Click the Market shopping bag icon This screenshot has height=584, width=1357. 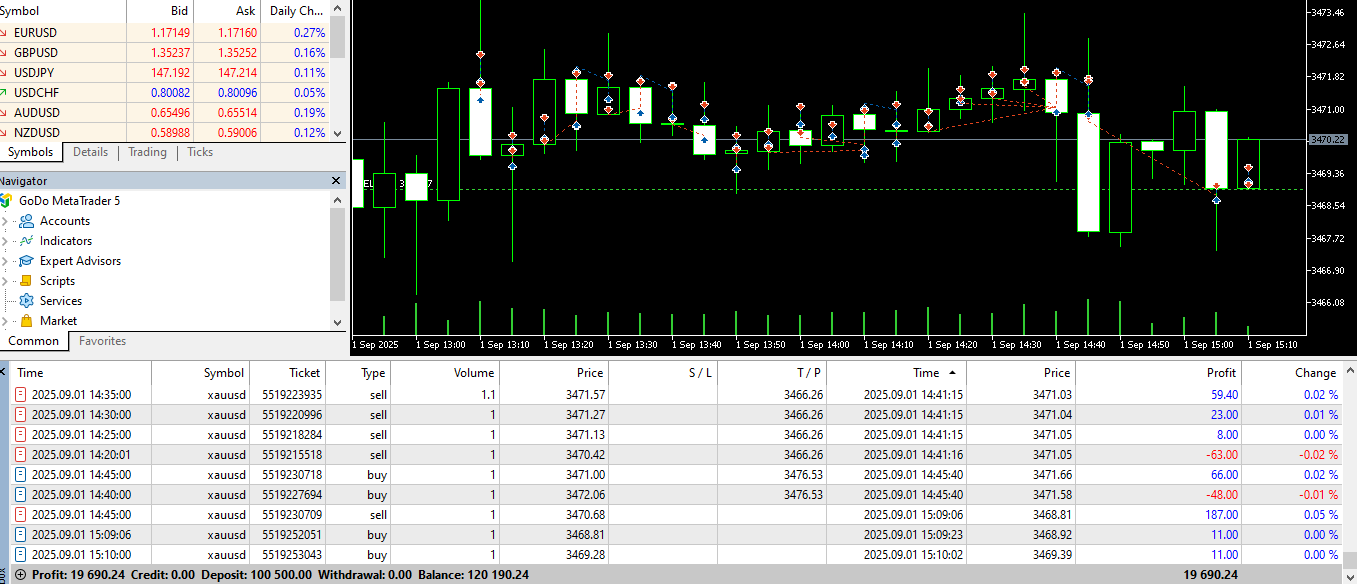[x=26, y=321]
